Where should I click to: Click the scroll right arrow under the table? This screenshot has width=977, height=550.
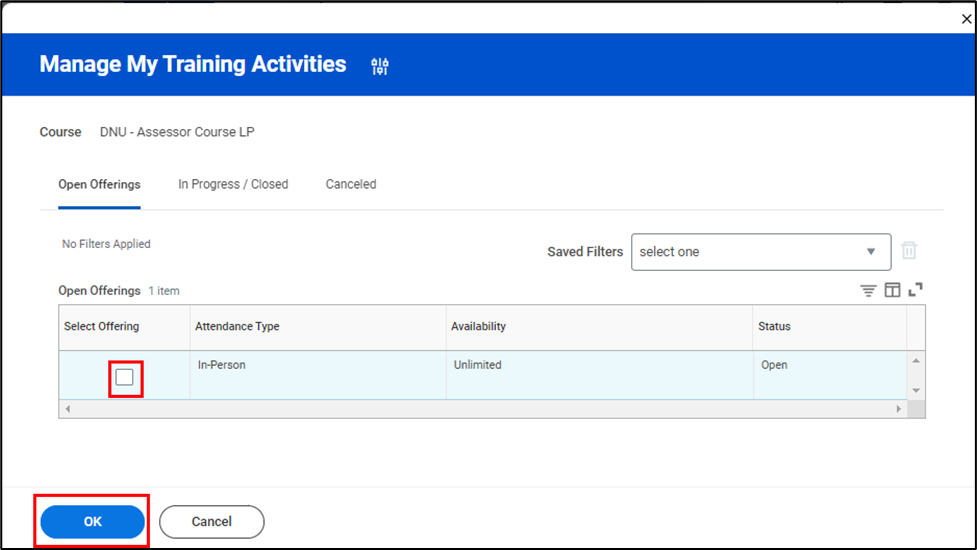pos(899,409)
